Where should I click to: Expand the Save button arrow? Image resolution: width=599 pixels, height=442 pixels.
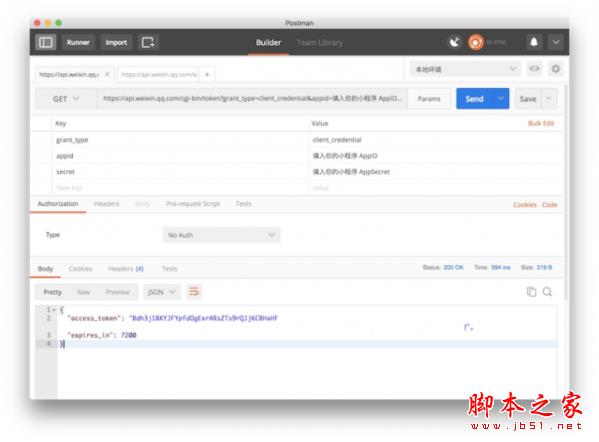(549, 99)
